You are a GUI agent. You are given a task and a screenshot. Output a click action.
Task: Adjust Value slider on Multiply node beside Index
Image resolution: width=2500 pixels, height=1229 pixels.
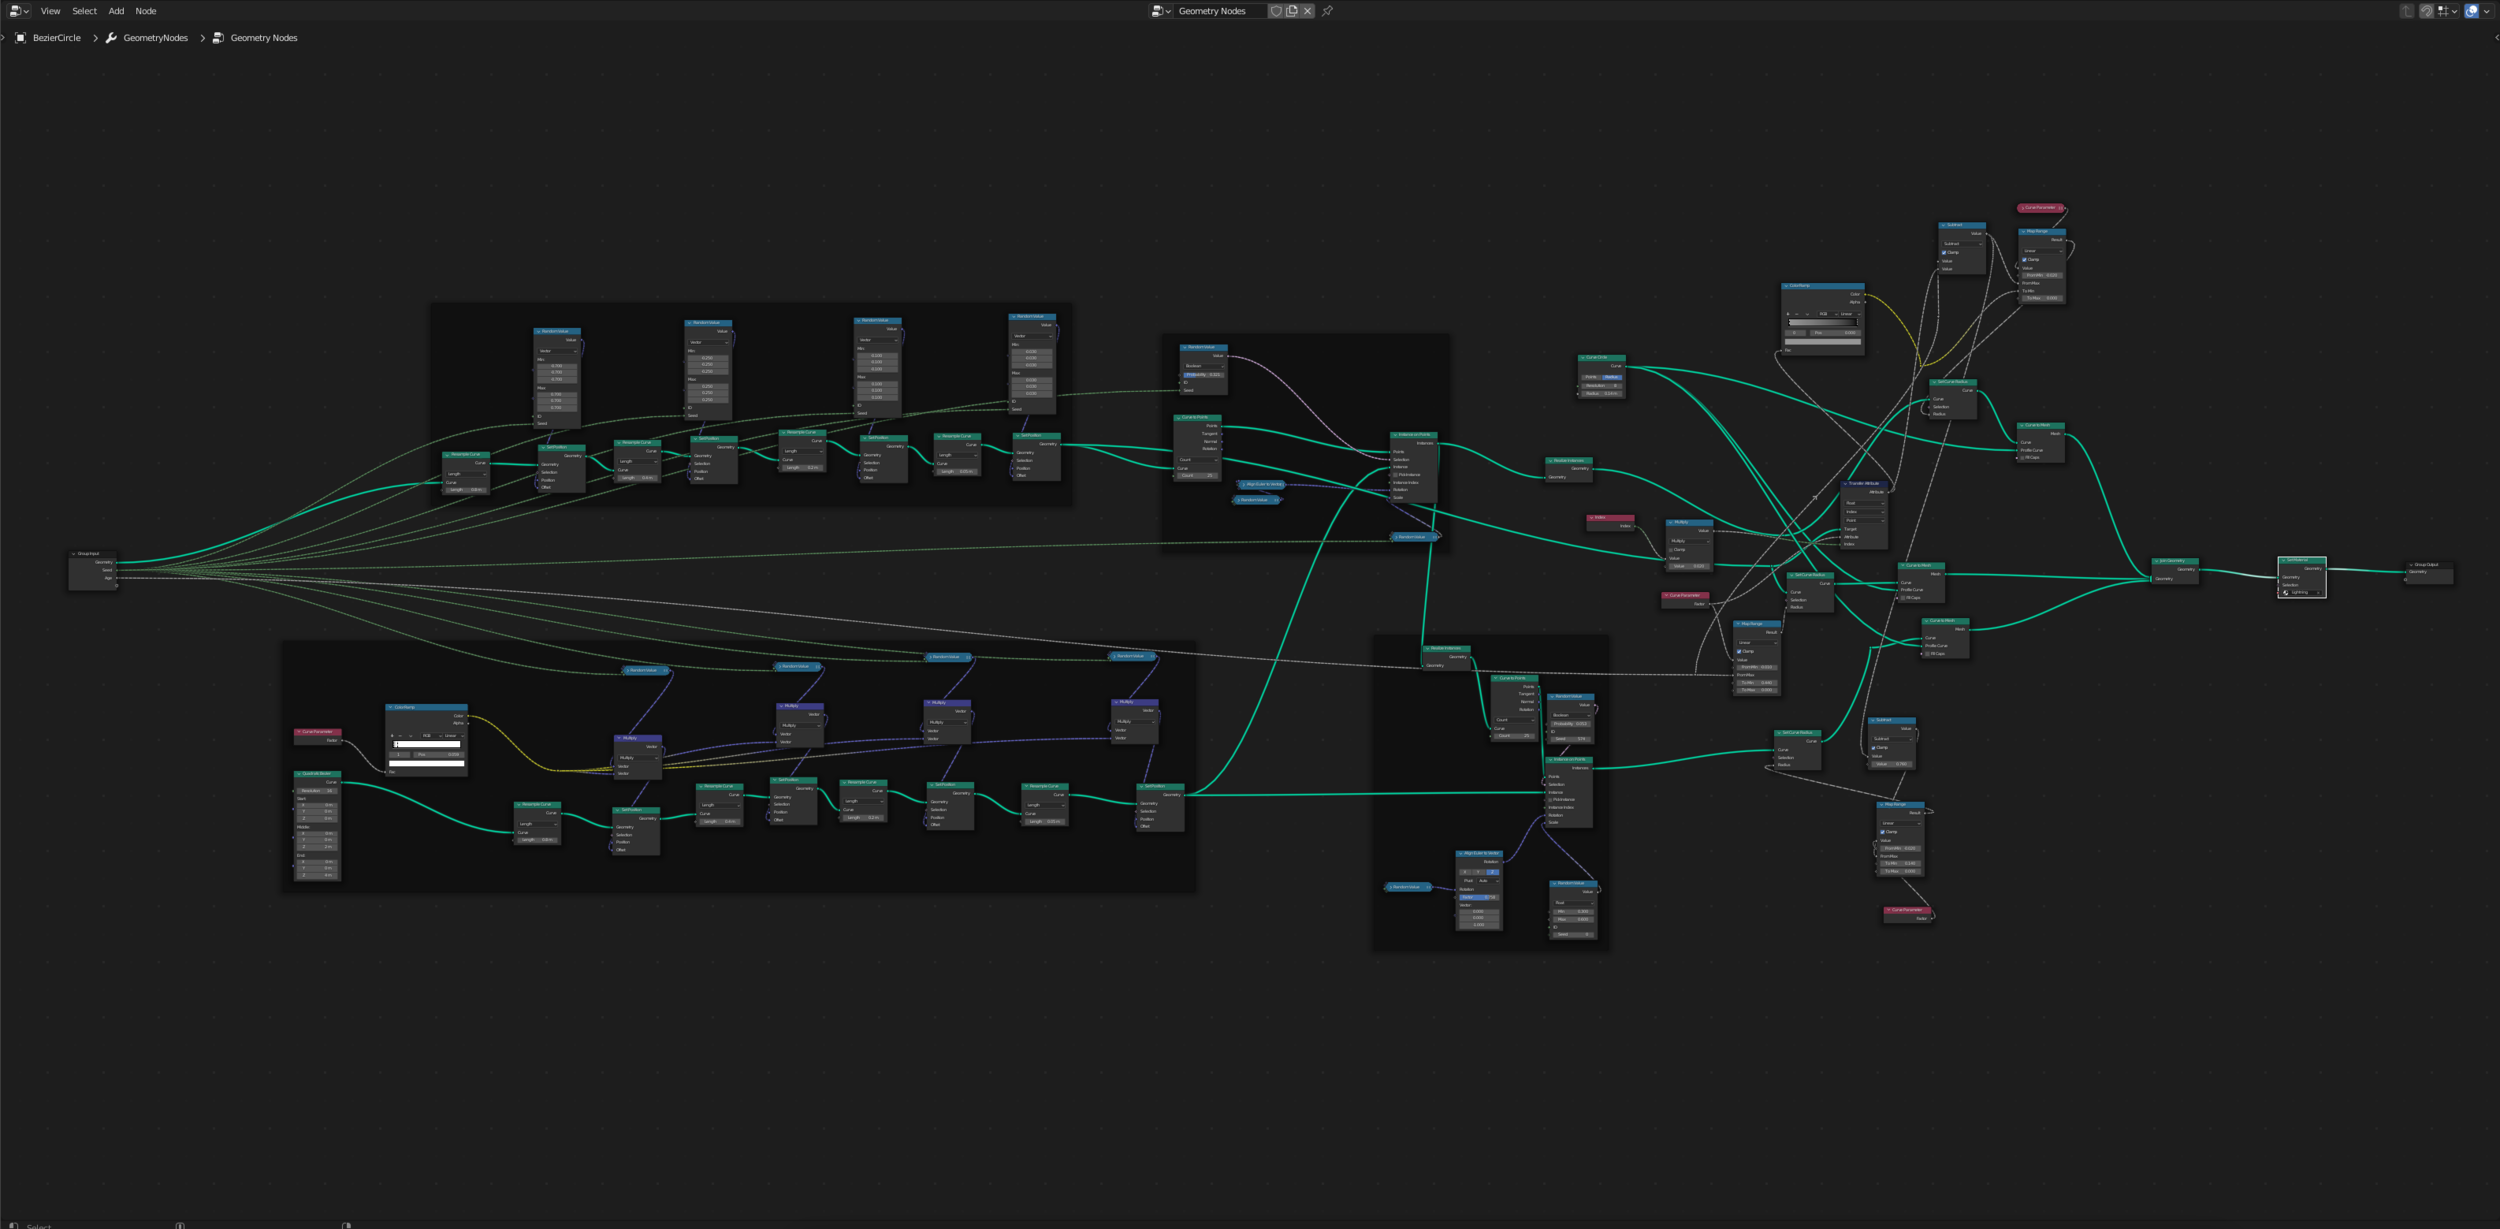[1688, 567]
